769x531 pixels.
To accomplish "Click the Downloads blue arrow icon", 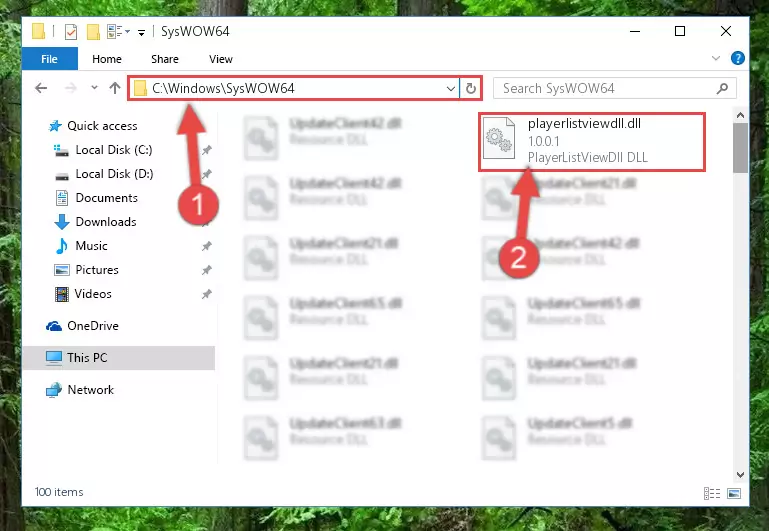I will pyautogui.click(x=62, y=222).
